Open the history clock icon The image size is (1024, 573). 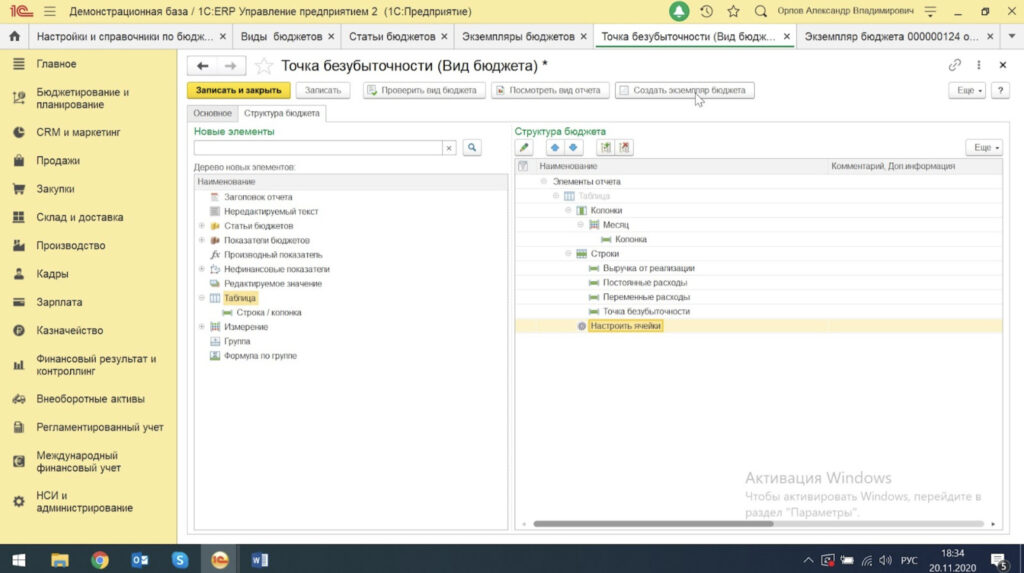[707, 12]
